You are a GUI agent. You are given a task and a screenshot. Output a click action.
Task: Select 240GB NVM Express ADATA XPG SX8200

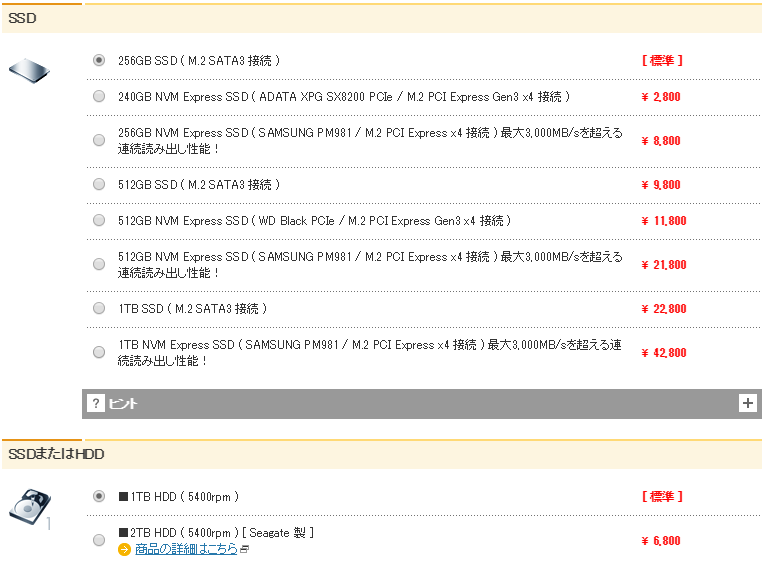click(99, 97)
